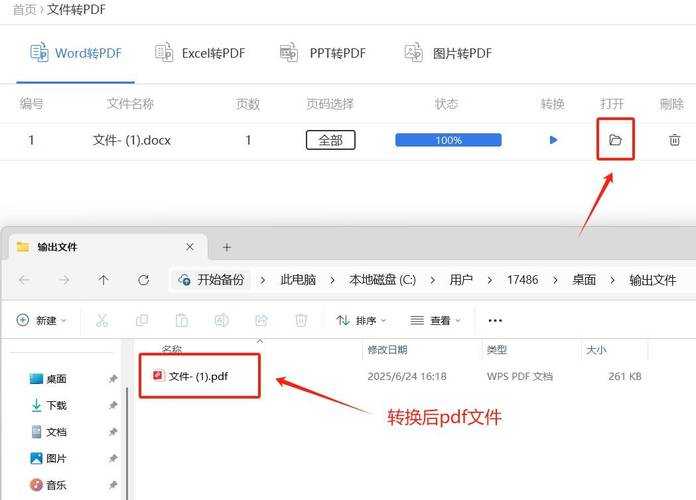
Task: Click the Excel转PDF icon
Action: [x=164, y=52]
